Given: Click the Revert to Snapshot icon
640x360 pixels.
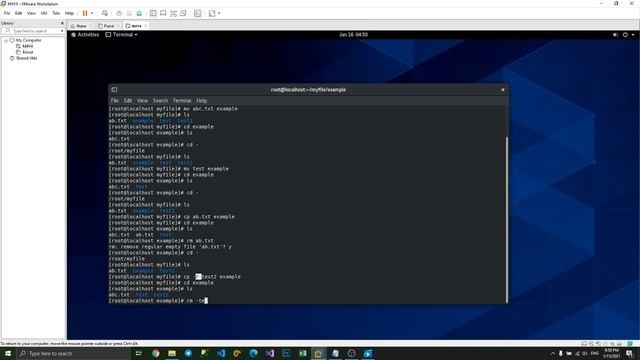Looking at the screenshot, I should [129, 13].
